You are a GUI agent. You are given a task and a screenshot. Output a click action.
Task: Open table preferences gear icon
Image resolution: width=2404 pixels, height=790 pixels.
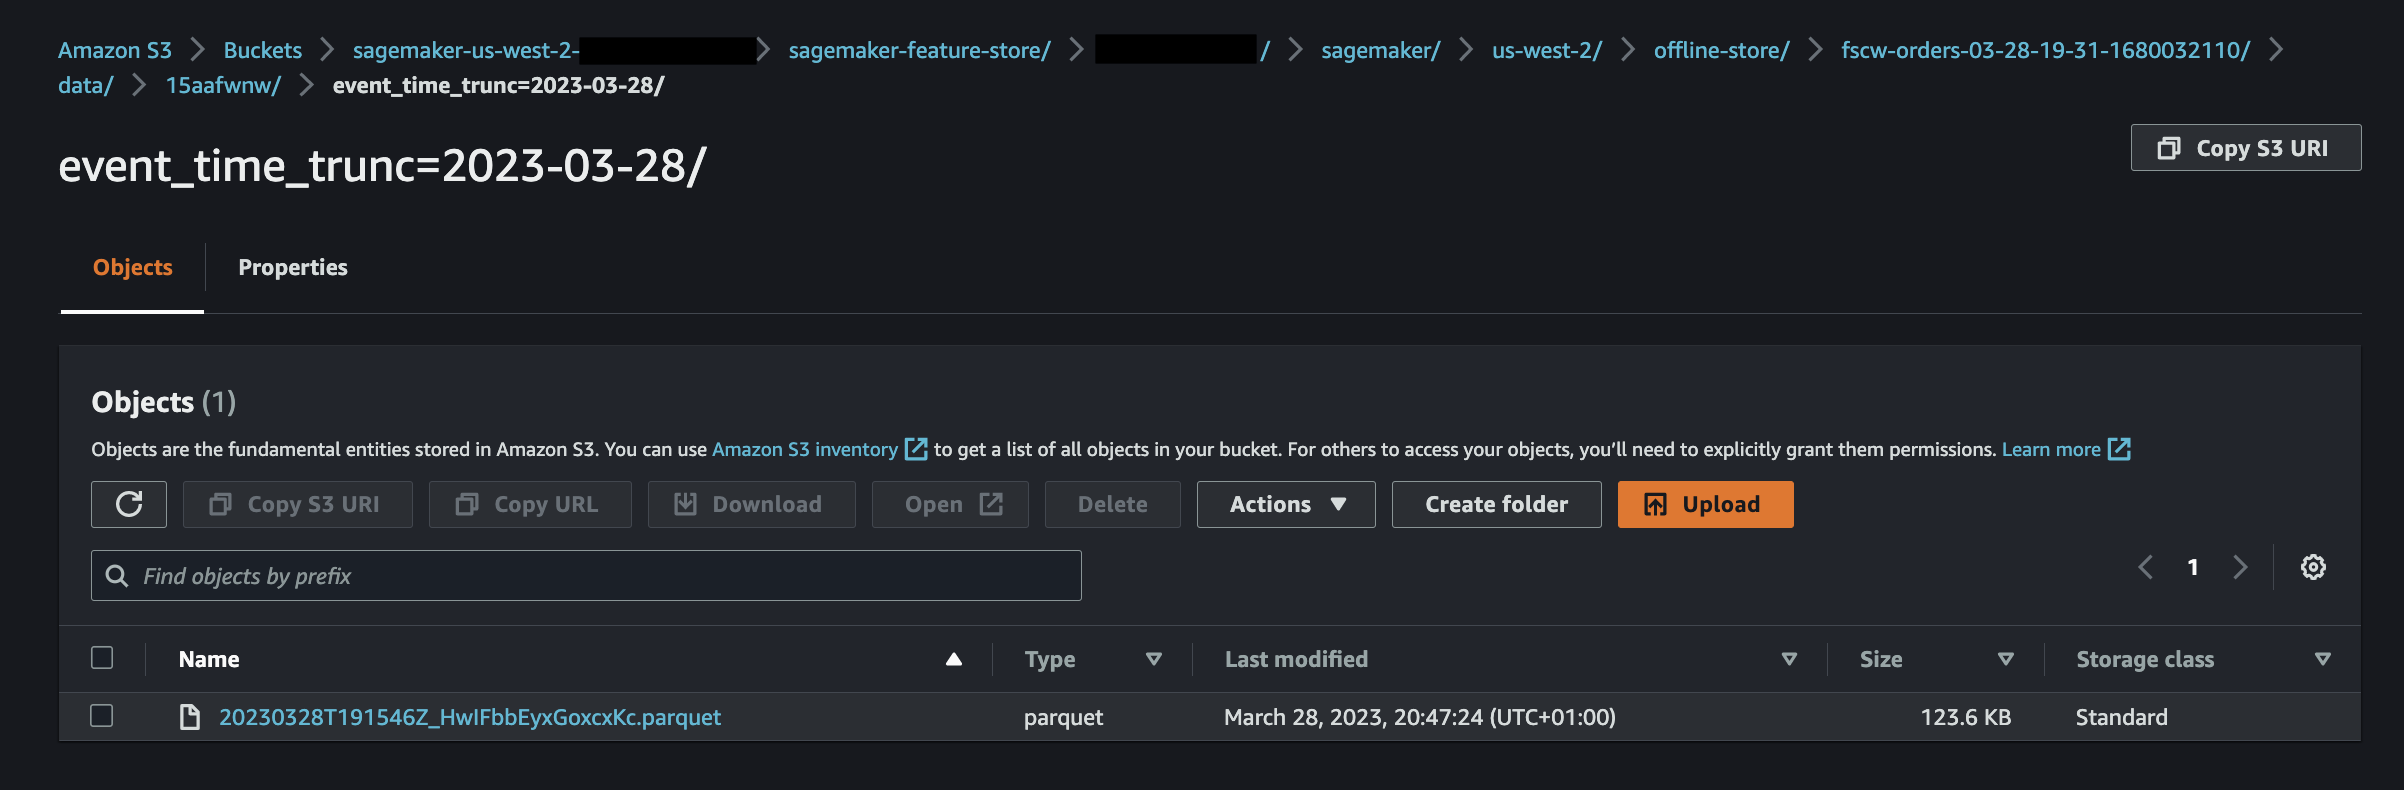[2313, 567]
